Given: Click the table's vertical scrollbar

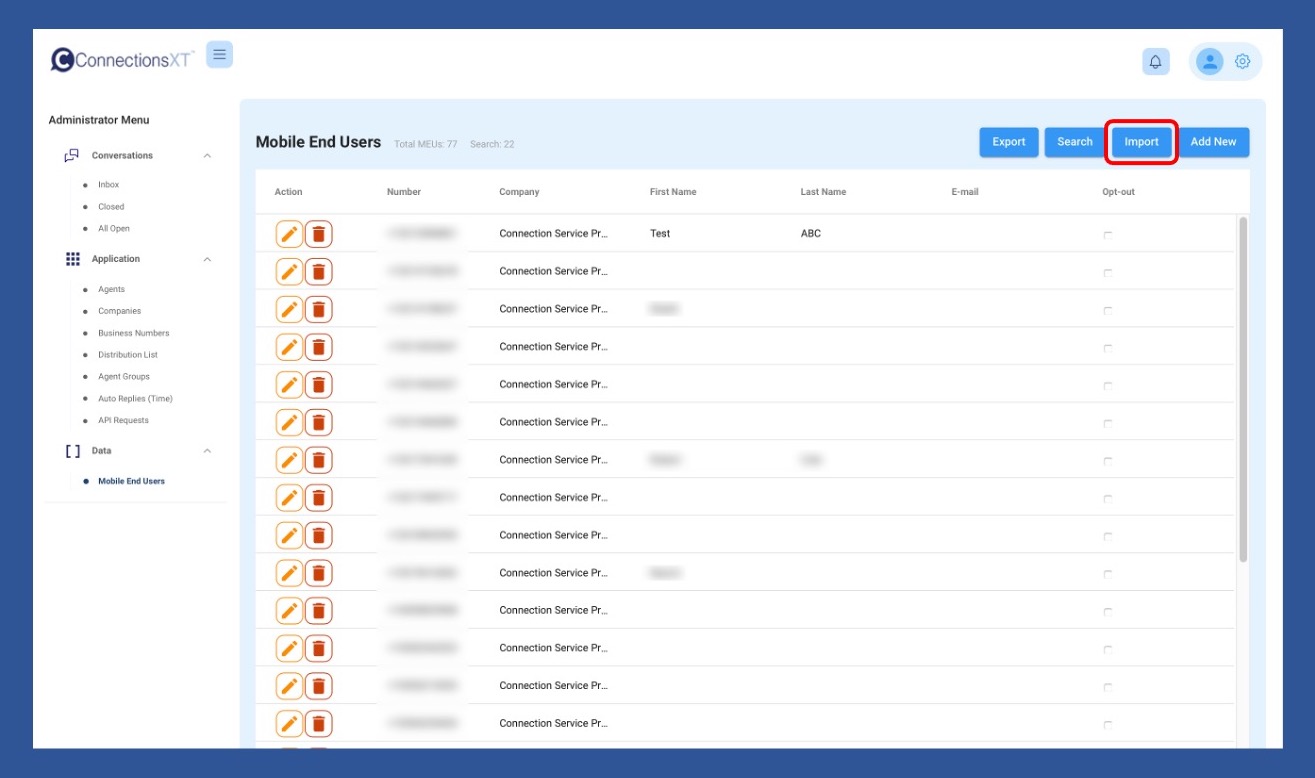Looking at the screenshot, I should tap(1243, 388).
